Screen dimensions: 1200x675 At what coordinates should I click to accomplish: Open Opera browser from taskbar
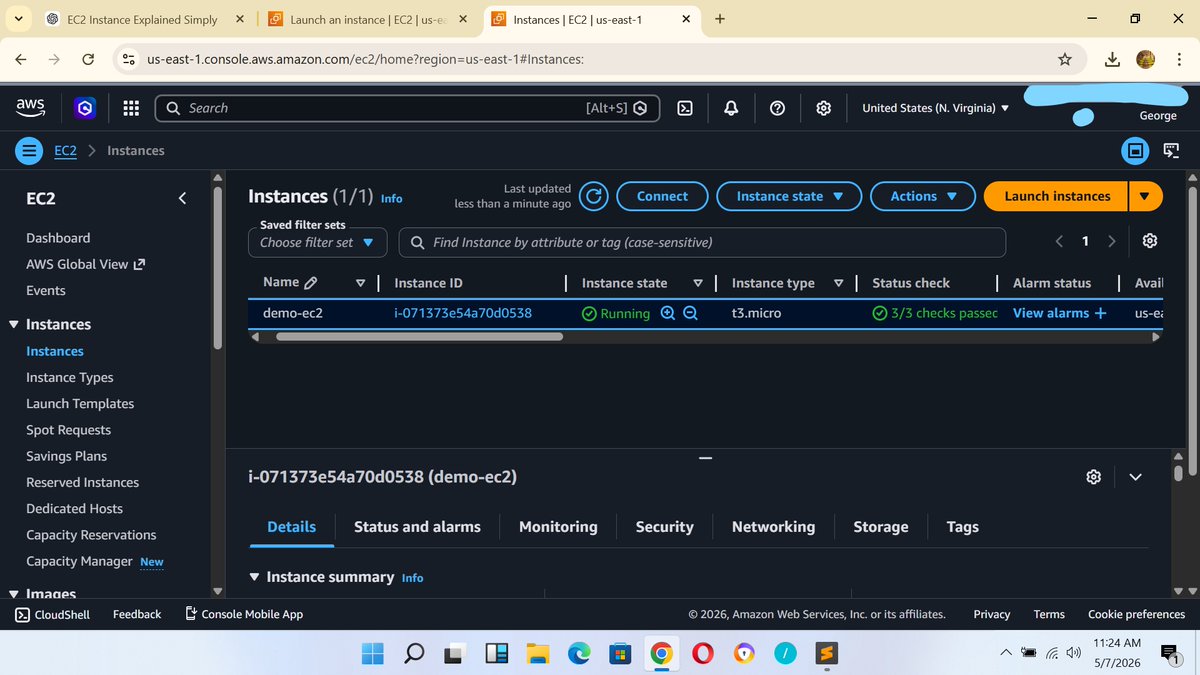point(702,654)
